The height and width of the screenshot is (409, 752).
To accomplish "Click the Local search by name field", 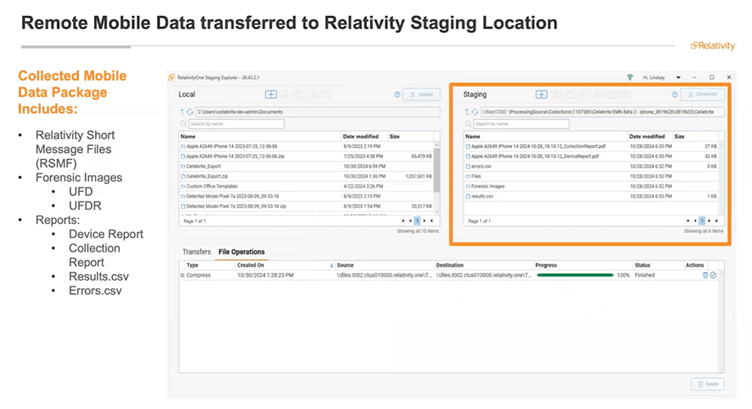I will [236, 124].
